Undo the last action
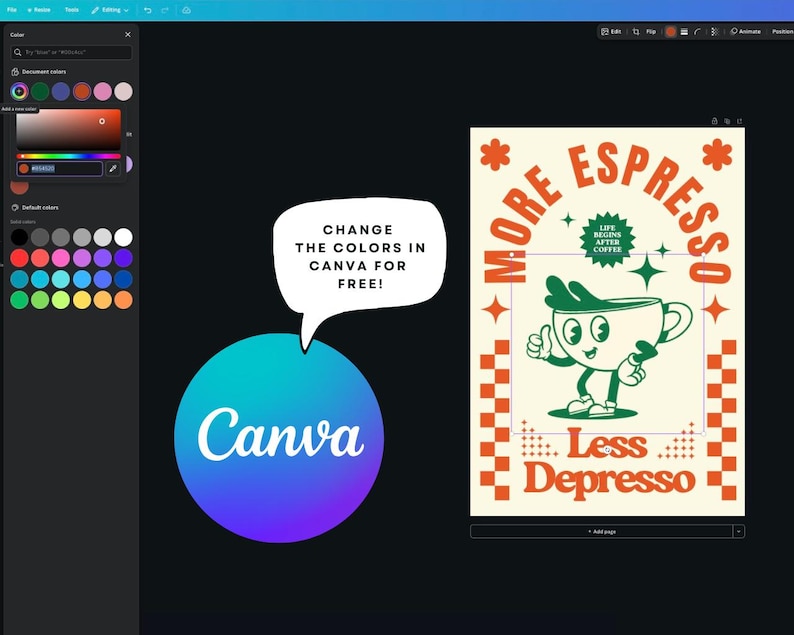This screenshot has width=794, height=635. [x=147, y=10]
